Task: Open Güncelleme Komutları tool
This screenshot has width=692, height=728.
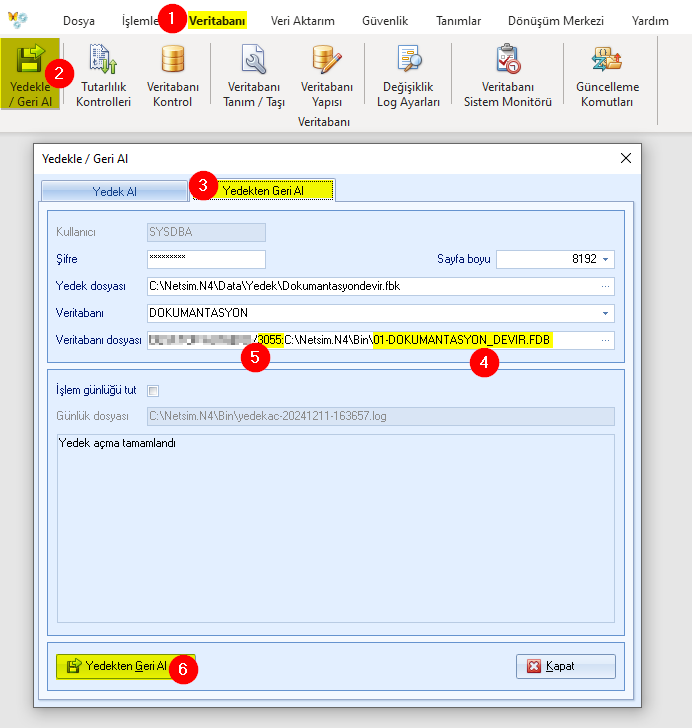Action: (607, 76)
